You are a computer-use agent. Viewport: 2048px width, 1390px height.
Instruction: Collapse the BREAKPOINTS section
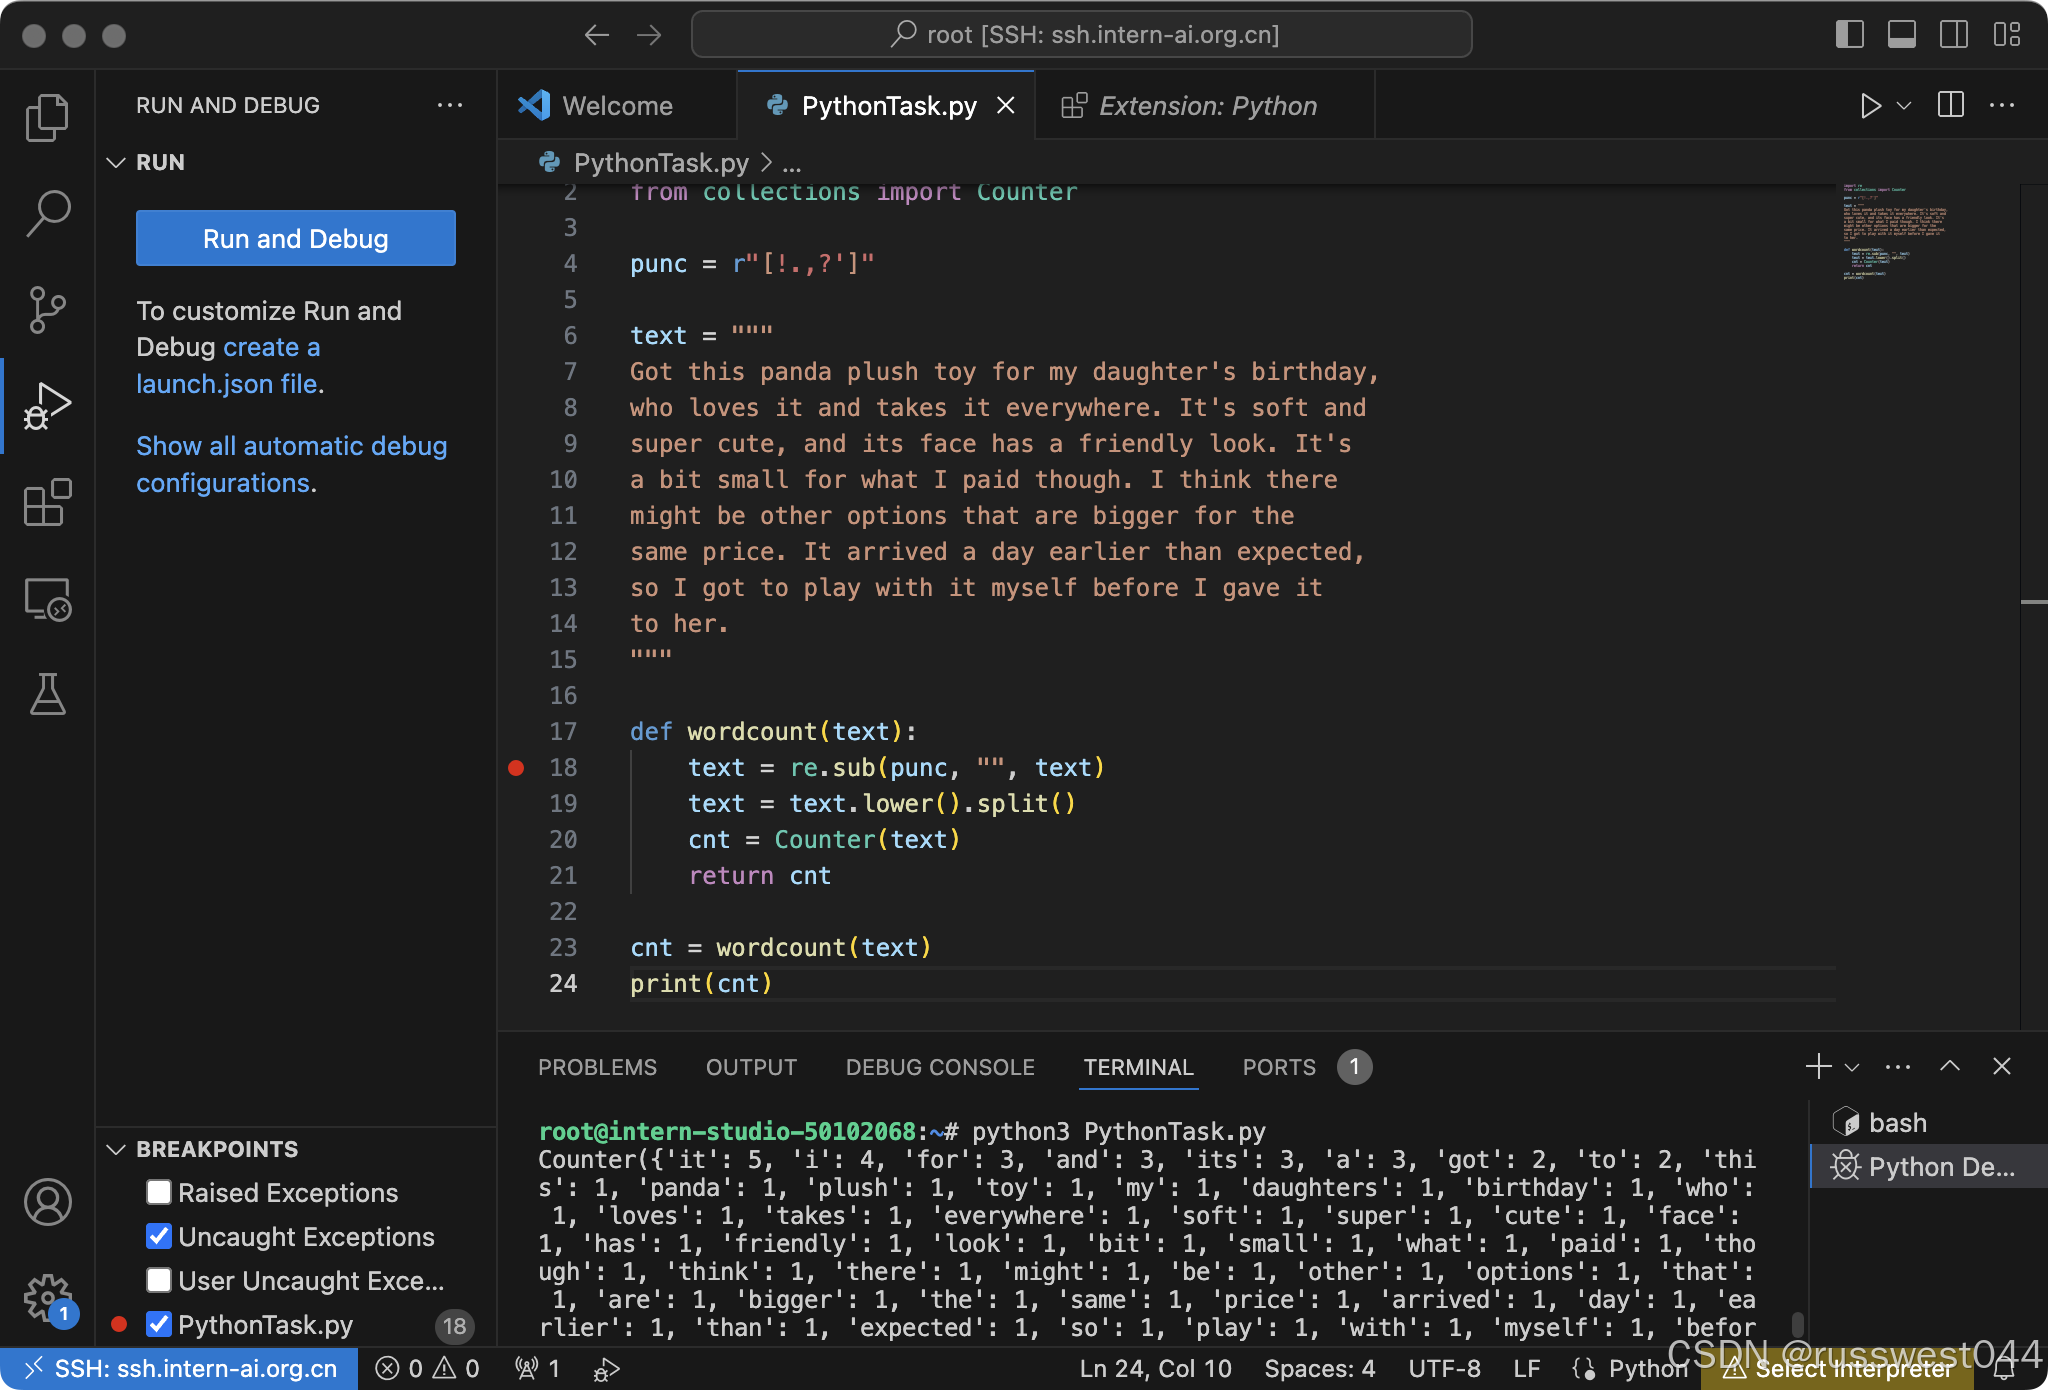click(x=117, y=1148)
